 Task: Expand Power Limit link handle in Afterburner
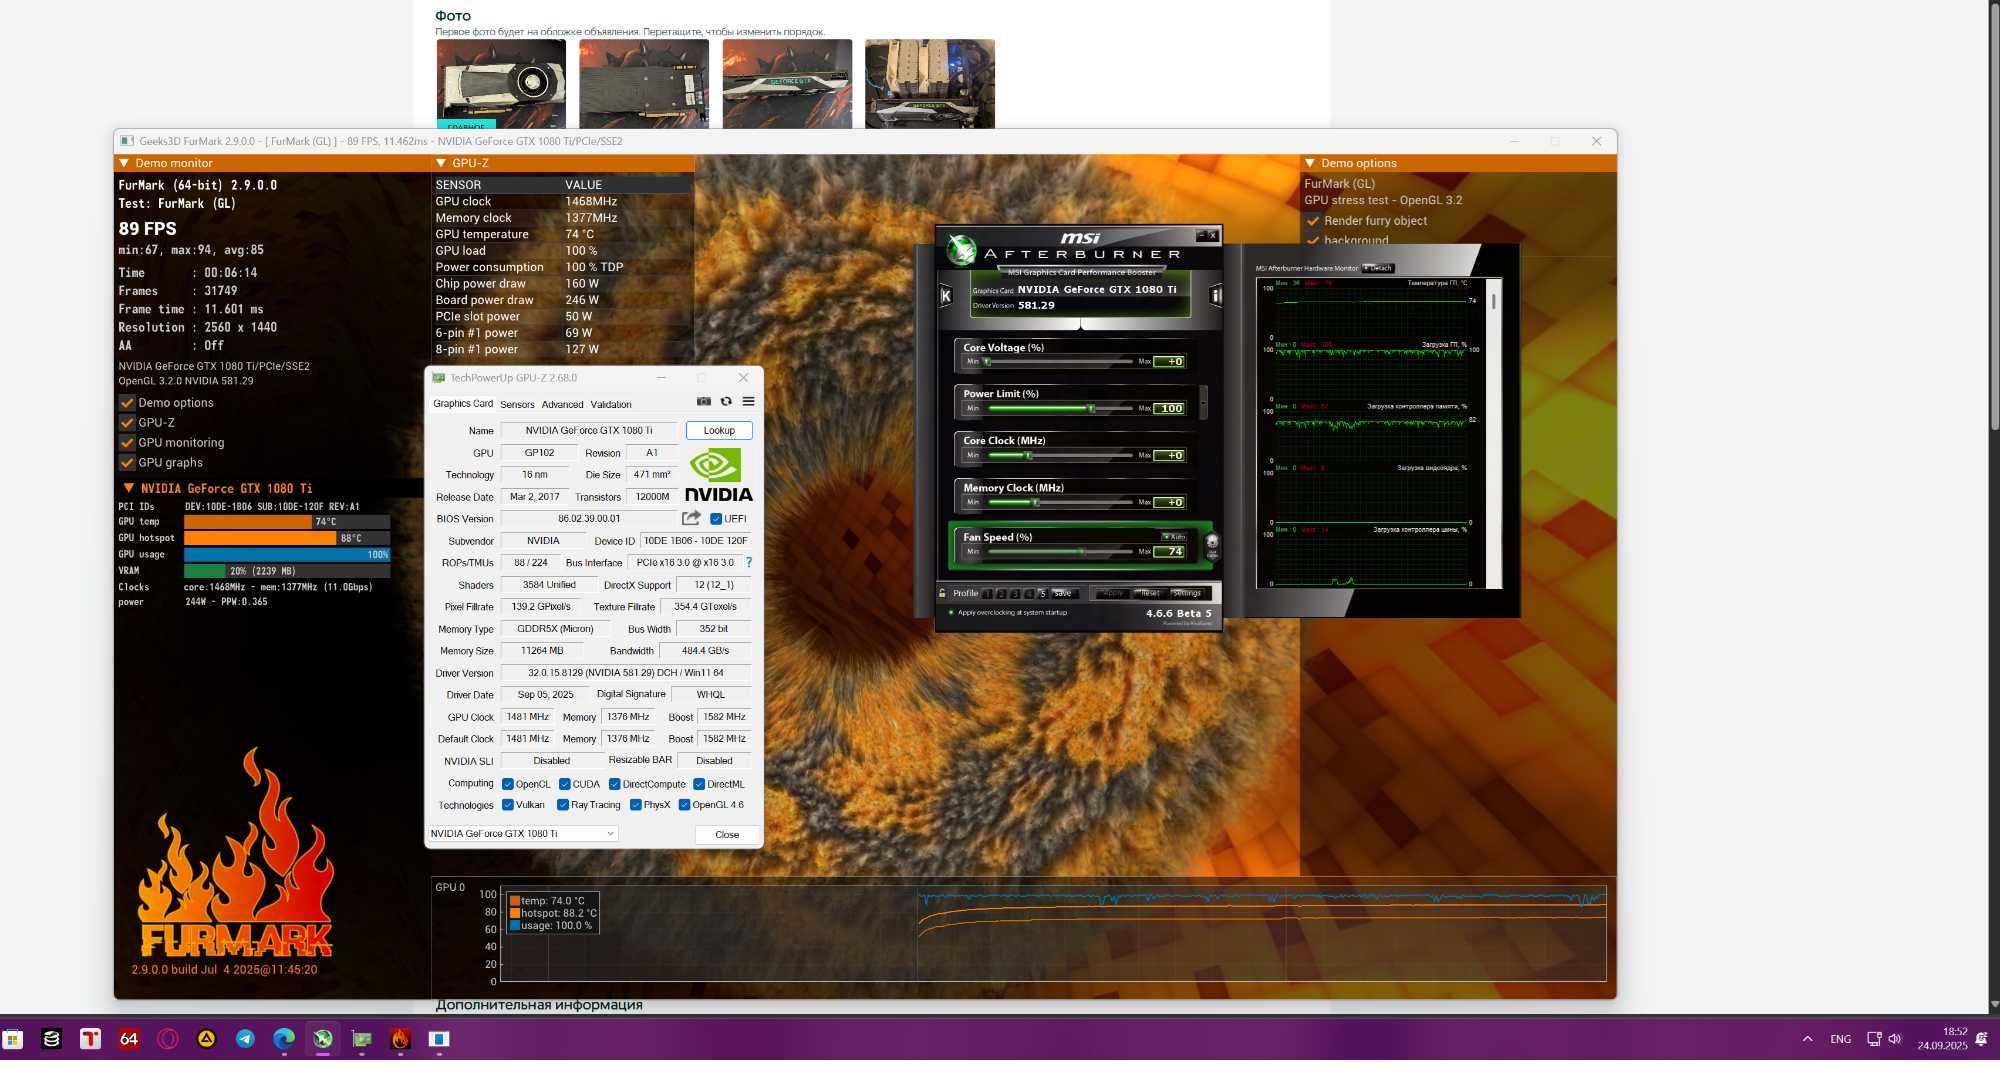[1203, 401]
